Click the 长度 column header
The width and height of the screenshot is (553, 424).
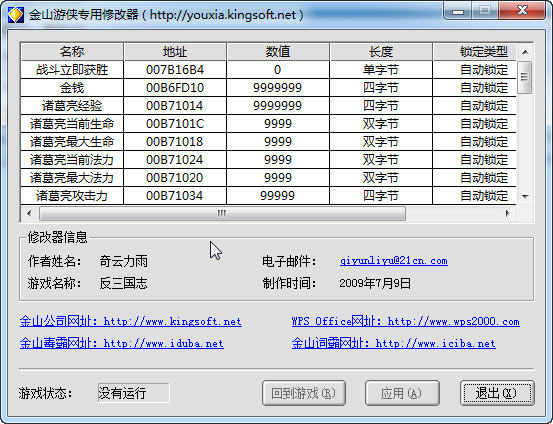point(381,52)
